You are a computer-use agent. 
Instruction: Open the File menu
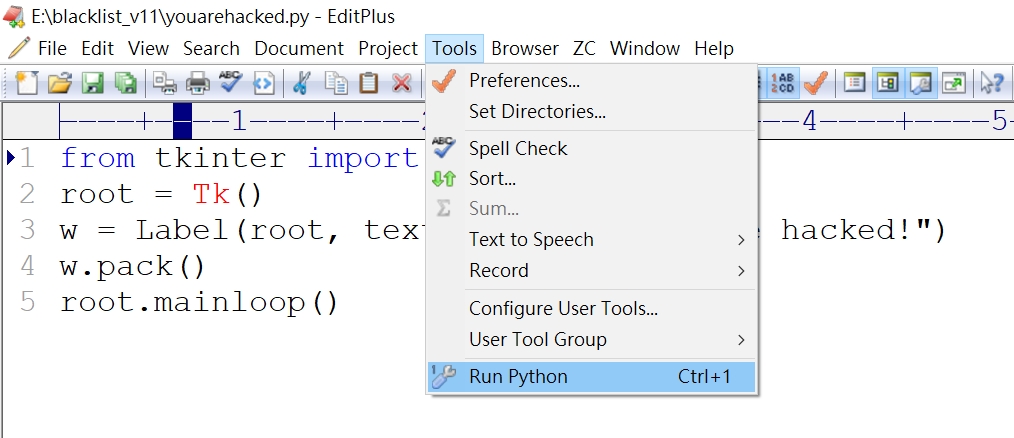[52, 49]
